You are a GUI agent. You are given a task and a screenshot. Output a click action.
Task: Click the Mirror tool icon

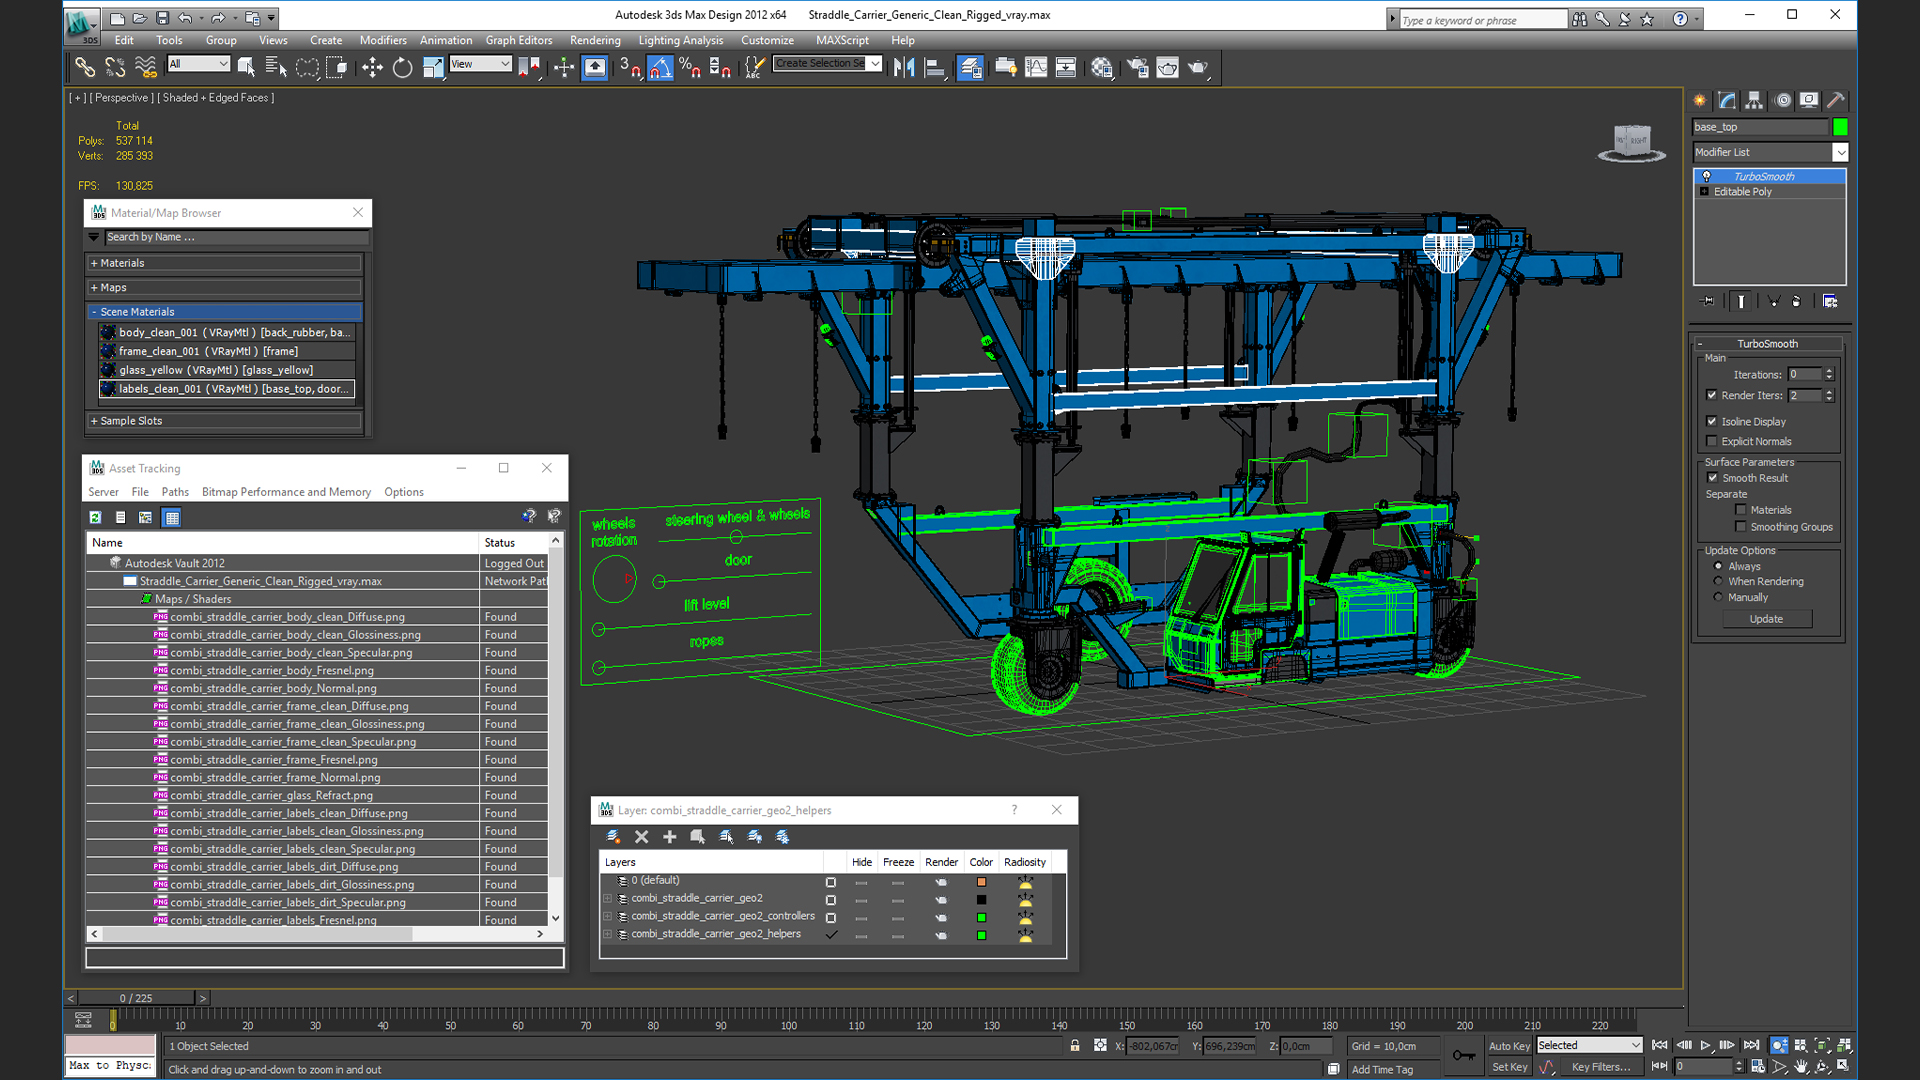coord(904,67)
